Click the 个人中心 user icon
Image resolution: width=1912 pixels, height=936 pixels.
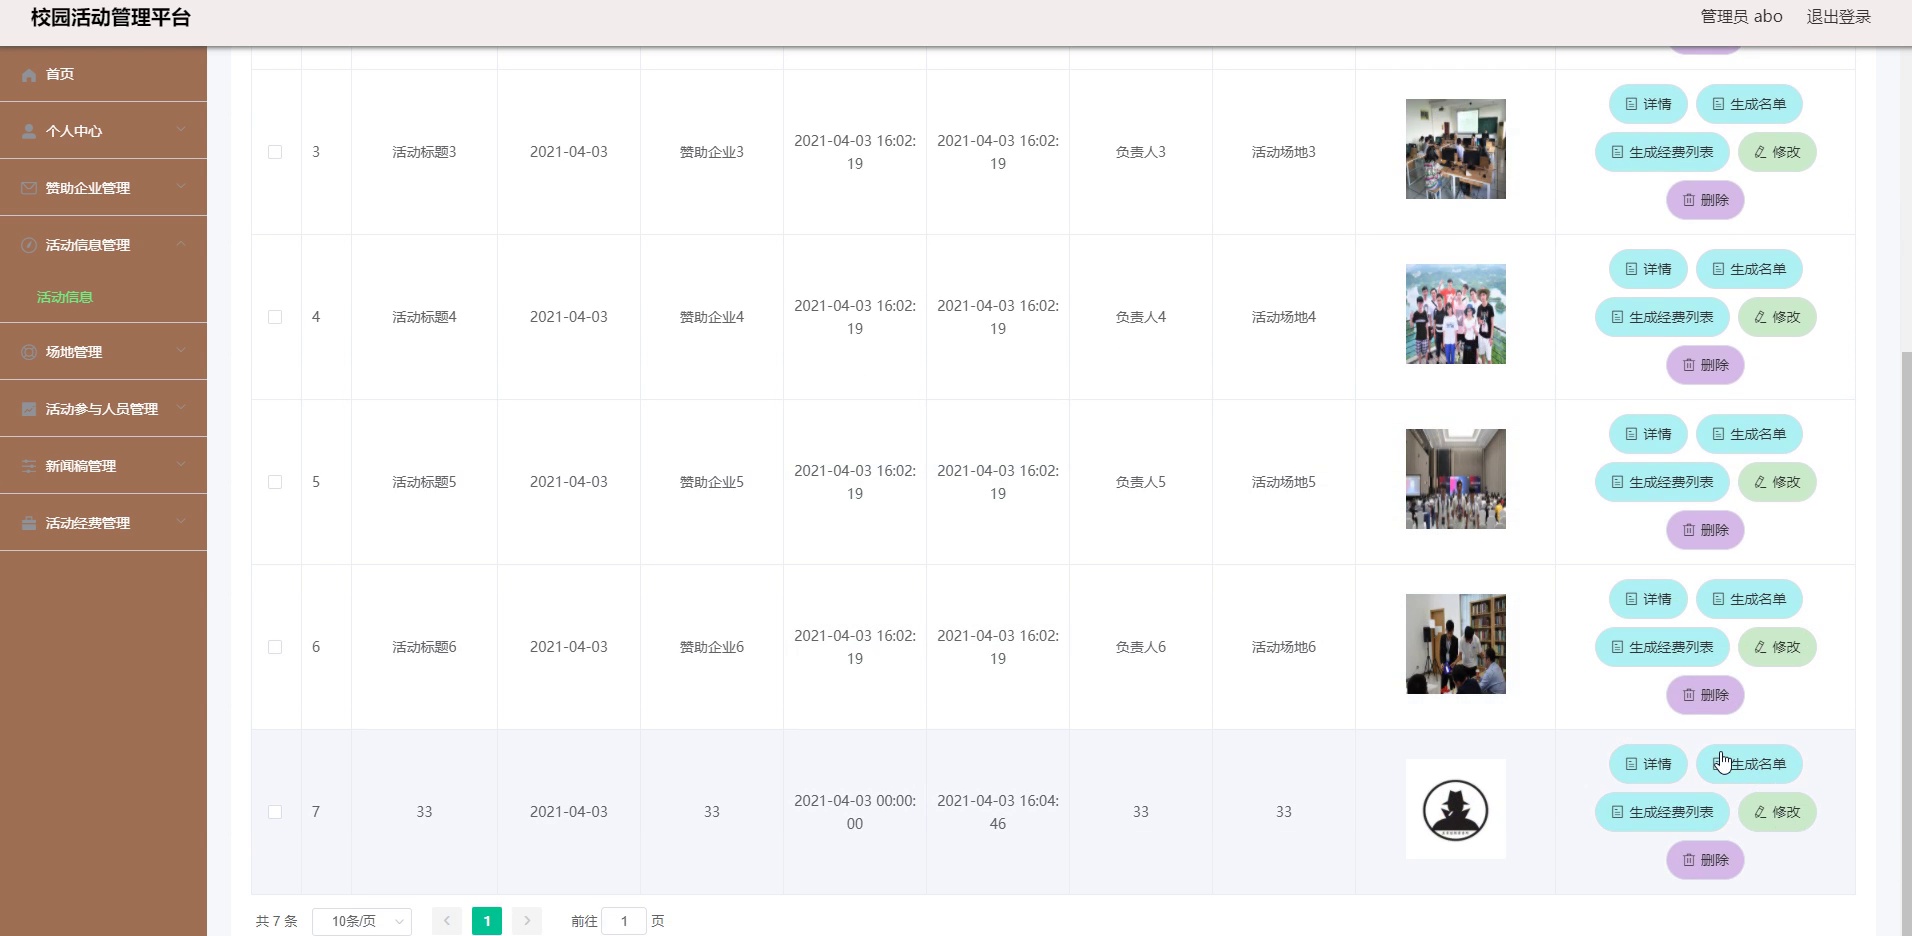28,130
